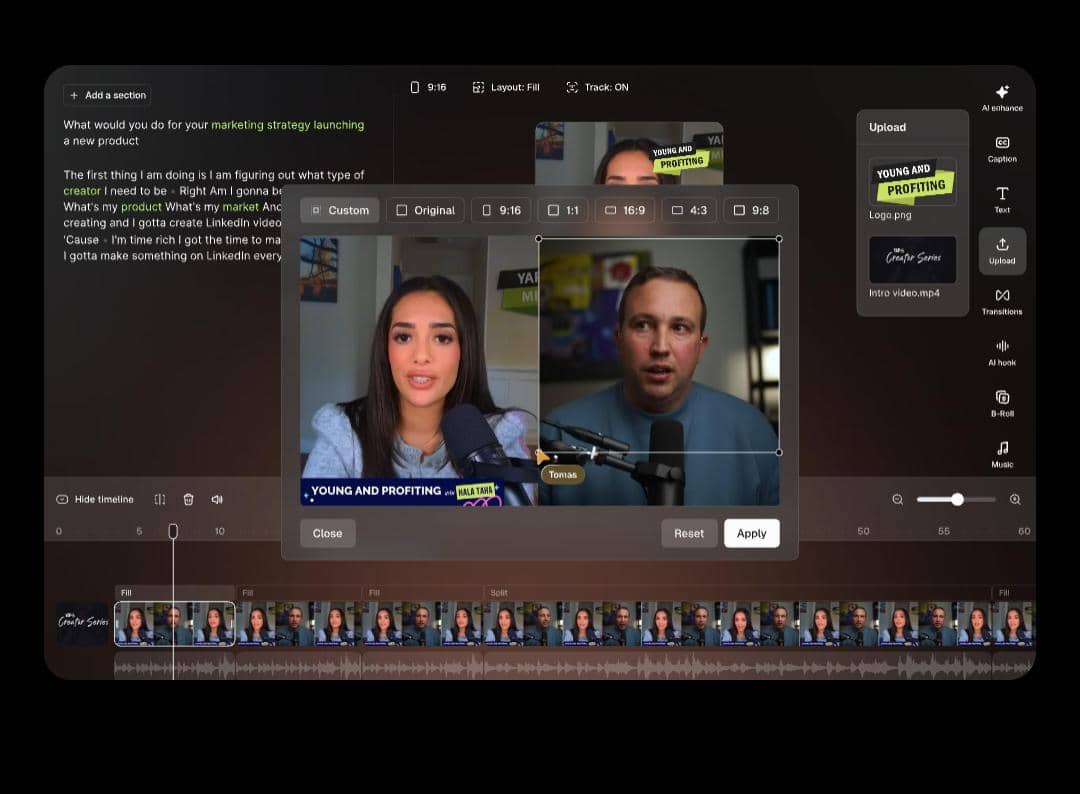The image size is (1080, 794).
Task: Apply the crop changes
Action: coord(751,533)
